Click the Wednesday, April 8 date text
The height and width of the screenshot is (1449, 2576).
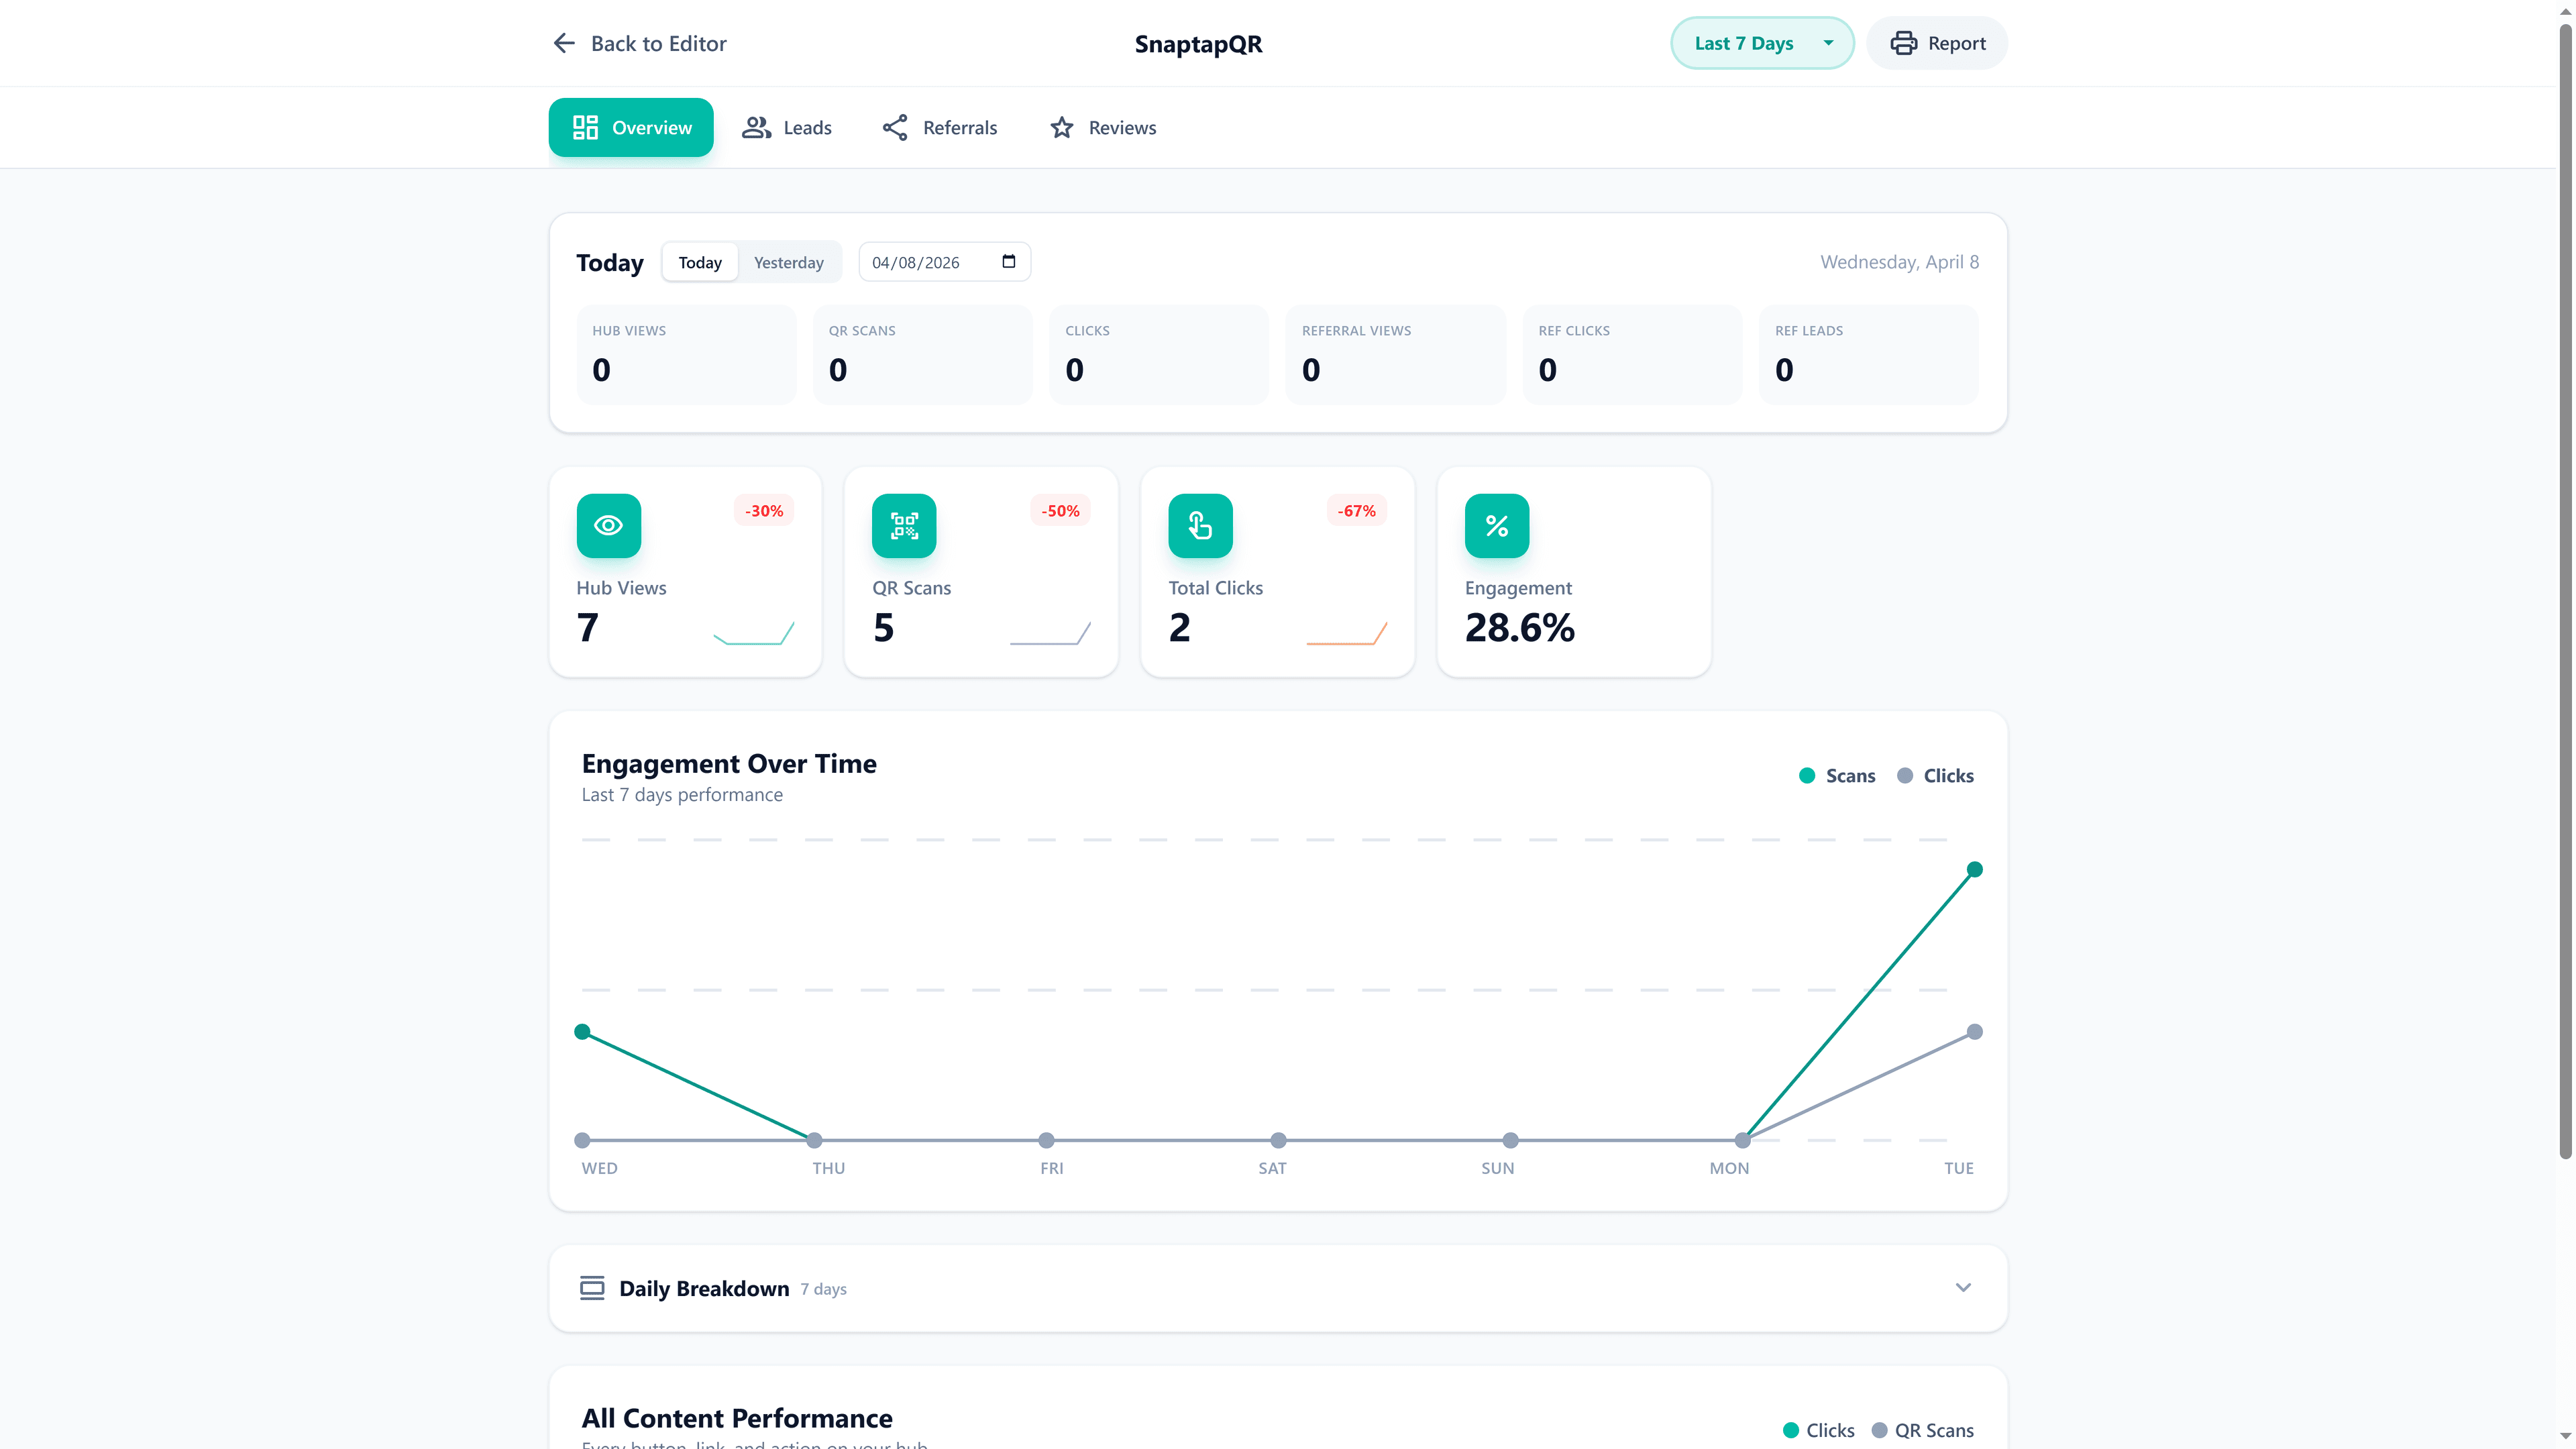click(x=1899, y=262)
